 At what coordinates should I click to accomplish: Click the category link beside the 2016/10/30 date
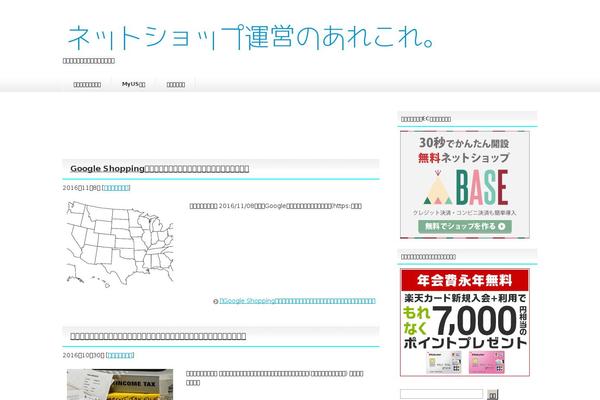[120, 355]
